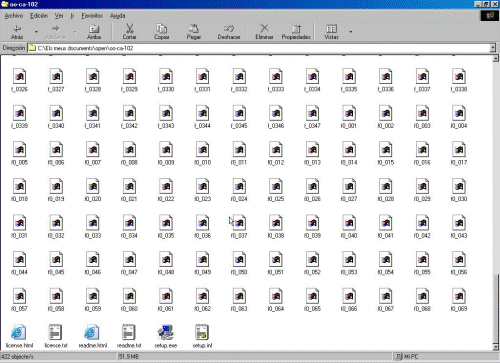Screen dimensions: 500x363
Task: Expand the Adelante history dropdown arrow
Action: click(75, 32)
